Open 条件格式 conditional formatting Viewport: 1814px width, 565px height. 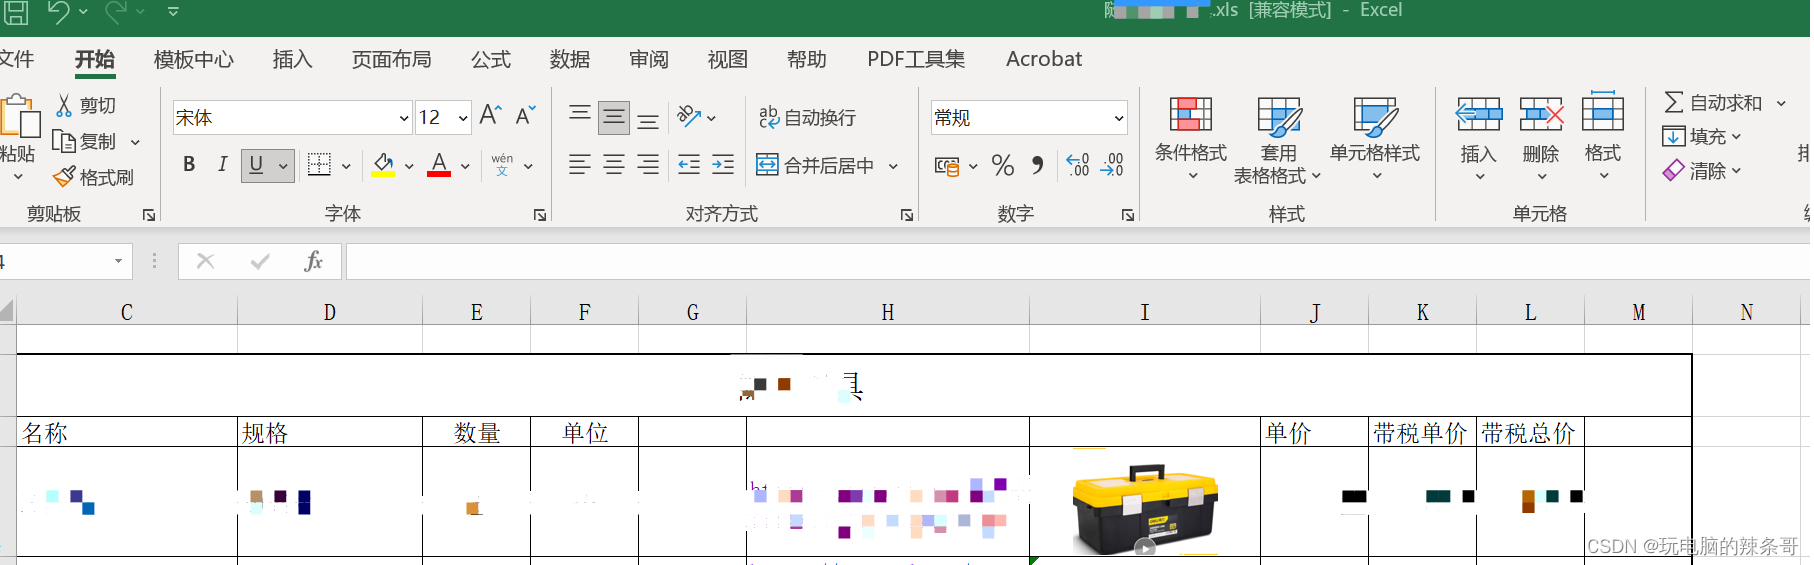pos(1191,140)
